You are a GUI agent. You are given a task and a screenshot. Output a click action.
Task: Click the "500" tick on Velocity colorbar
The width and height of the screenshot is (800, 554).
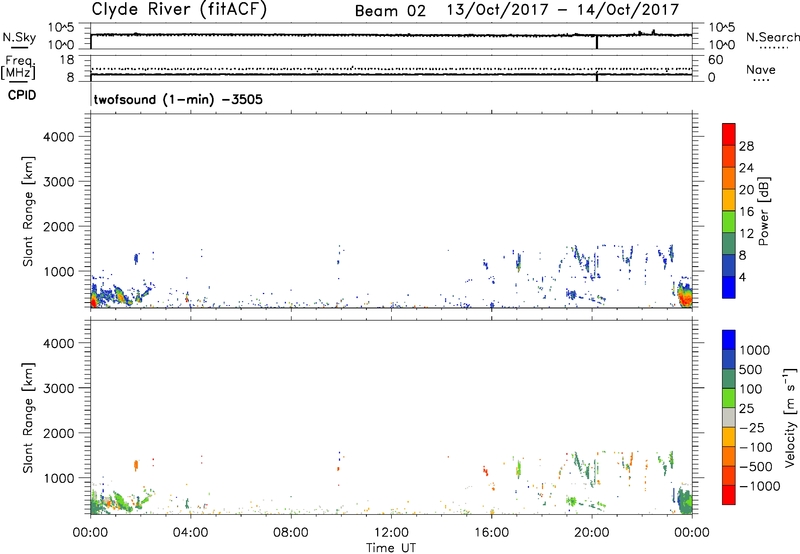point(751,369)
